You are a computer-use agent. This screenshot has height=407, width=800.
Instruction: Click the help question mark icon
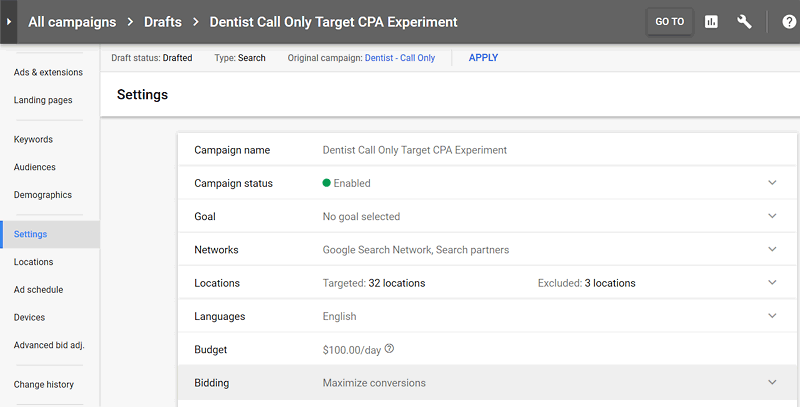(x=788, y=21)
